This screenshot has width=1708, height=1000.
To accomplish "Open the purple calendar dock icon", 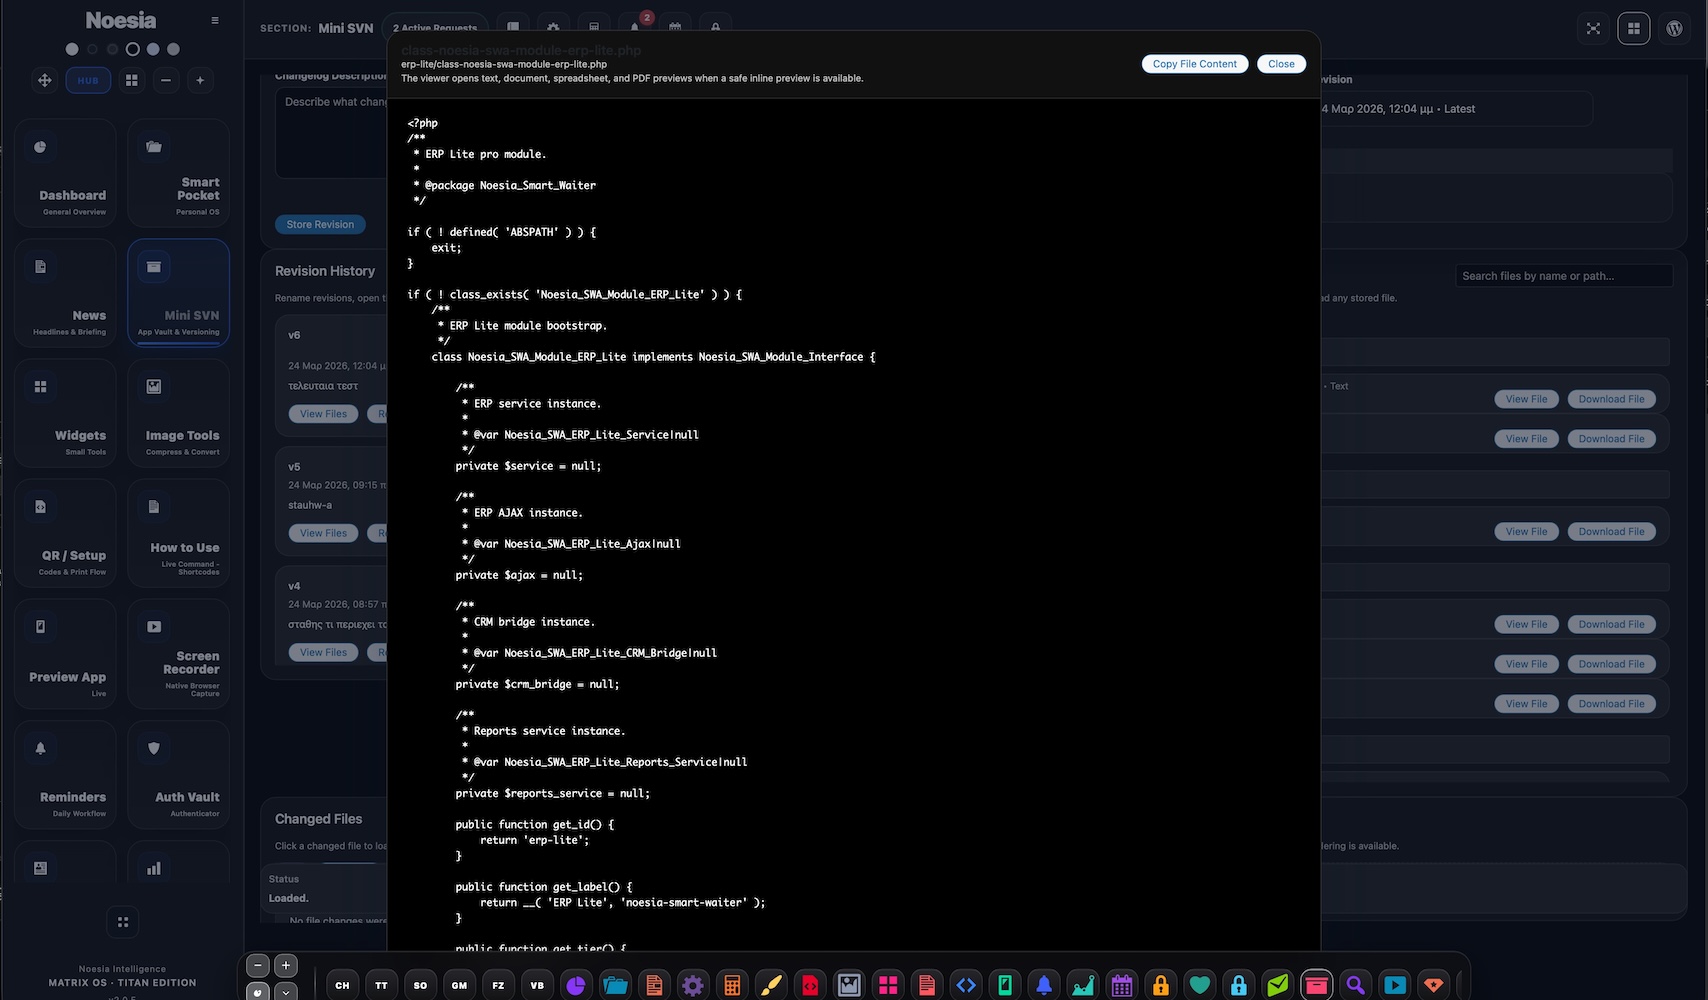I will 1122,985.
